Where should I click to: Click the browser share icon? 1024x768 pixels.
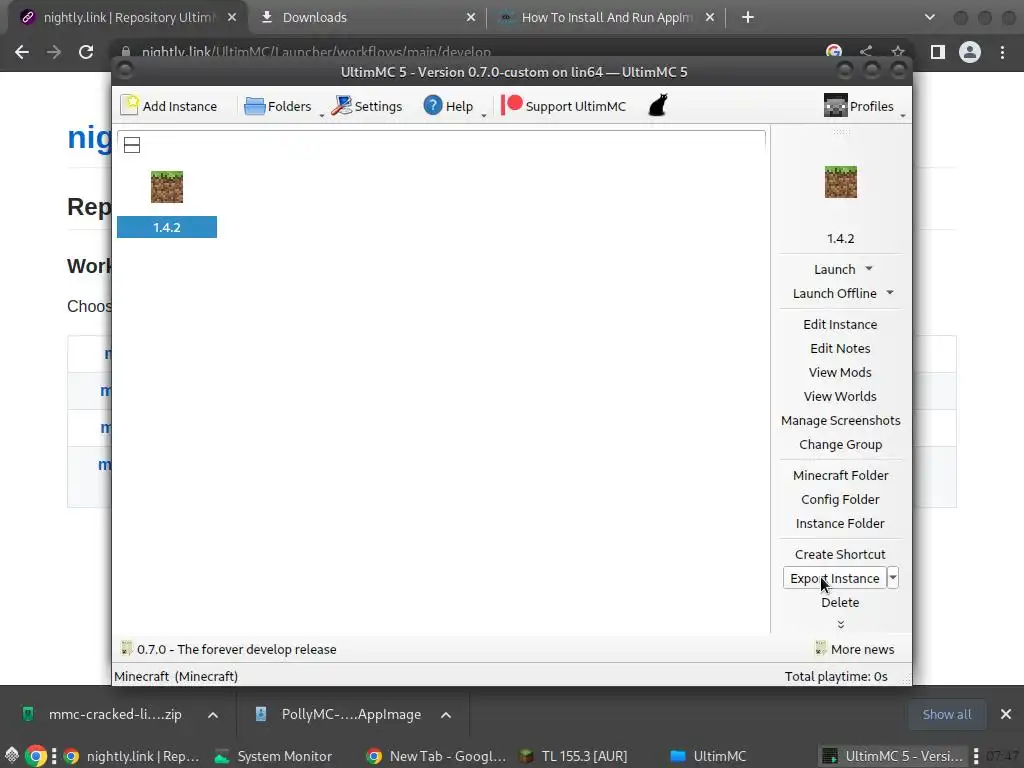coord(866,52)
